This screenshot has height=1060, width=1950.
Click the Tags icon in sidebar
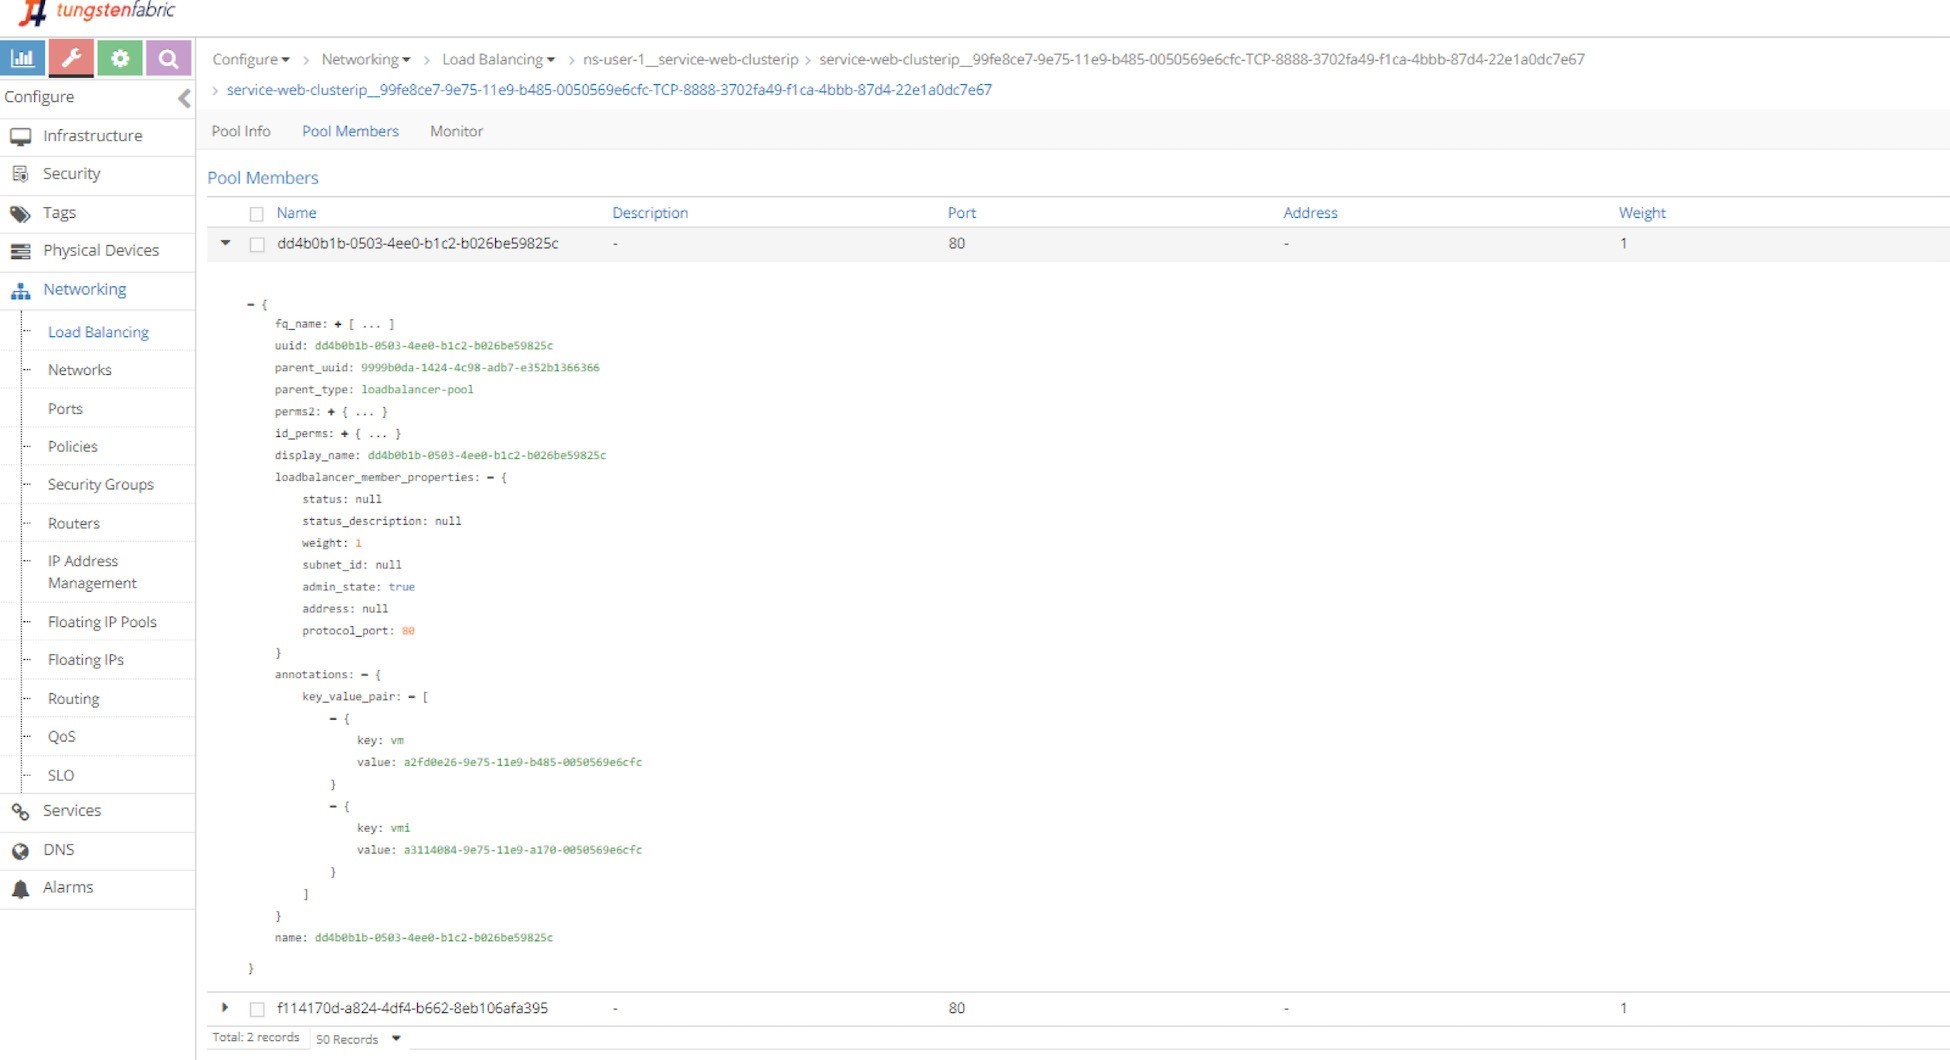click(x=20, y=213)
